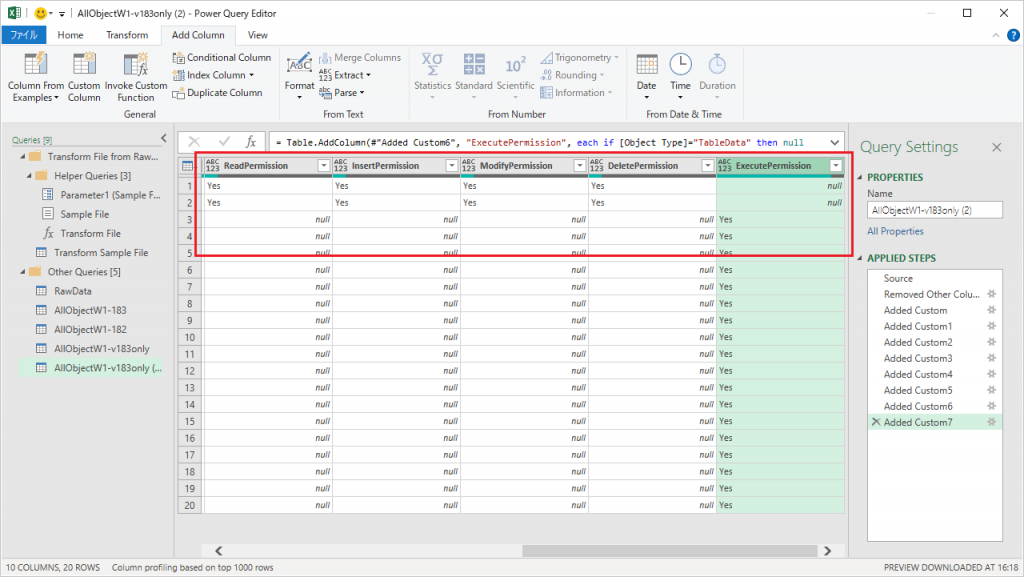
Task: Open the View tab
Action: point(257,35)
